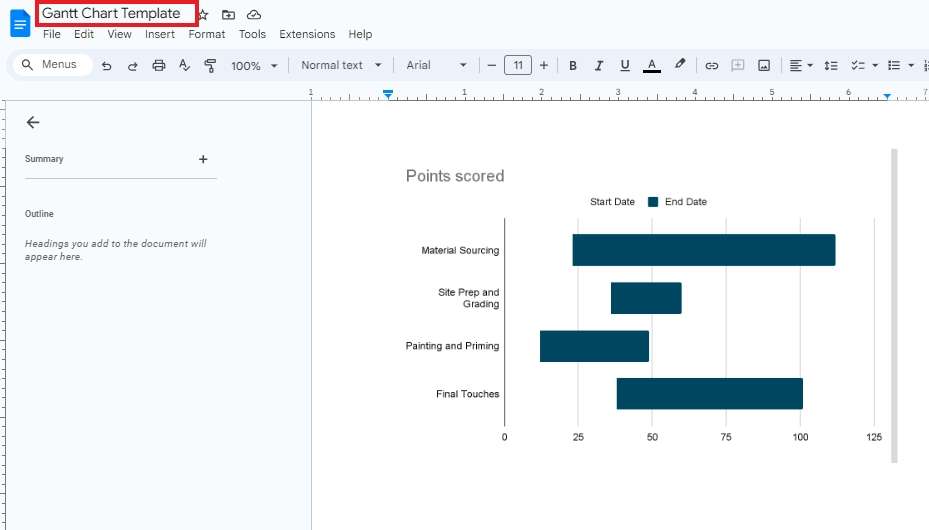This screenshot has height=530, width=929.
Task: Click the Summary label in sidebar
Action: click(x=44, y=159)
